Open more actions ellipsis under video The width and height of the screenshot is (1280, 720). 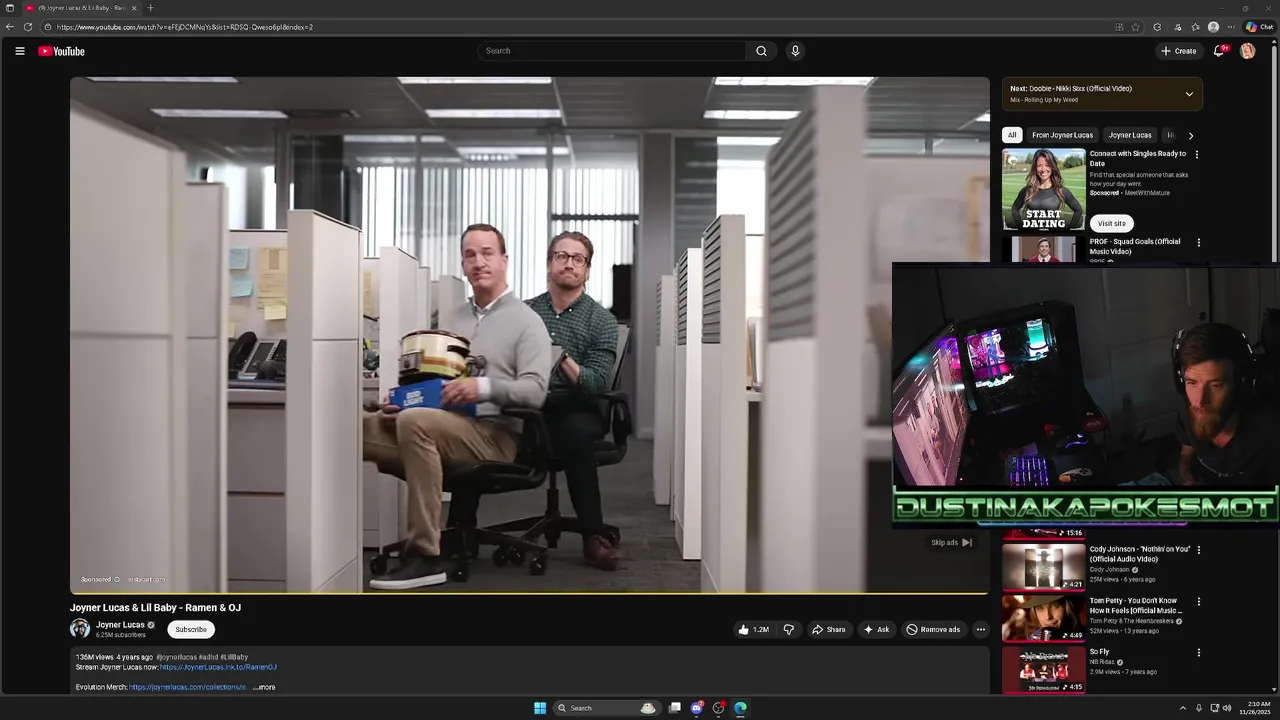pyautogui.click(x=981, y=629)
